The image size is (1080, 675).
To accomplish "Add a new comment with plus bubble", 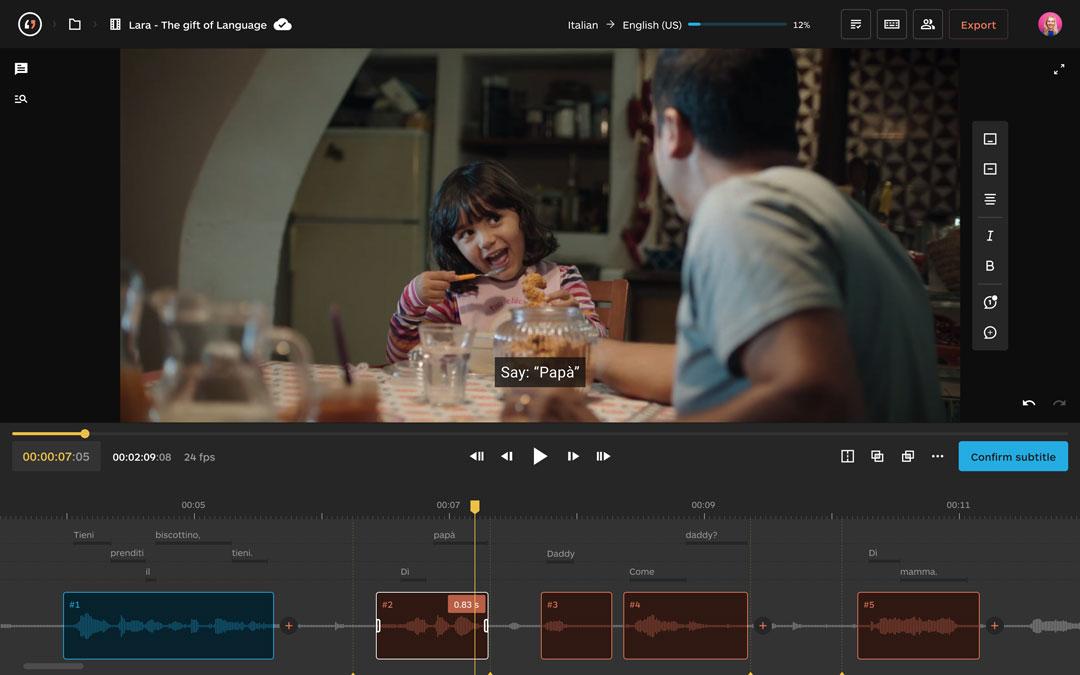I will point(990,333).
